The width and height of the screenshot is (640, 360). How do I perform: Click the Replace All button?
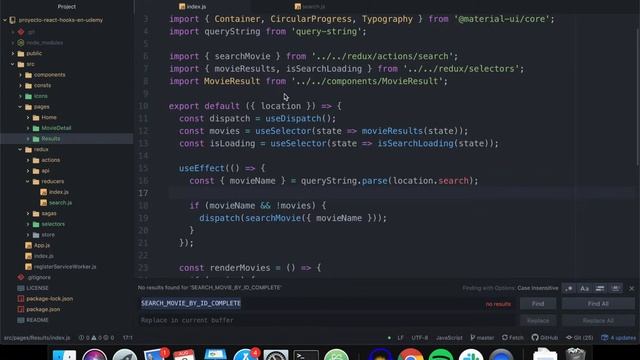[x=598, y=320]
